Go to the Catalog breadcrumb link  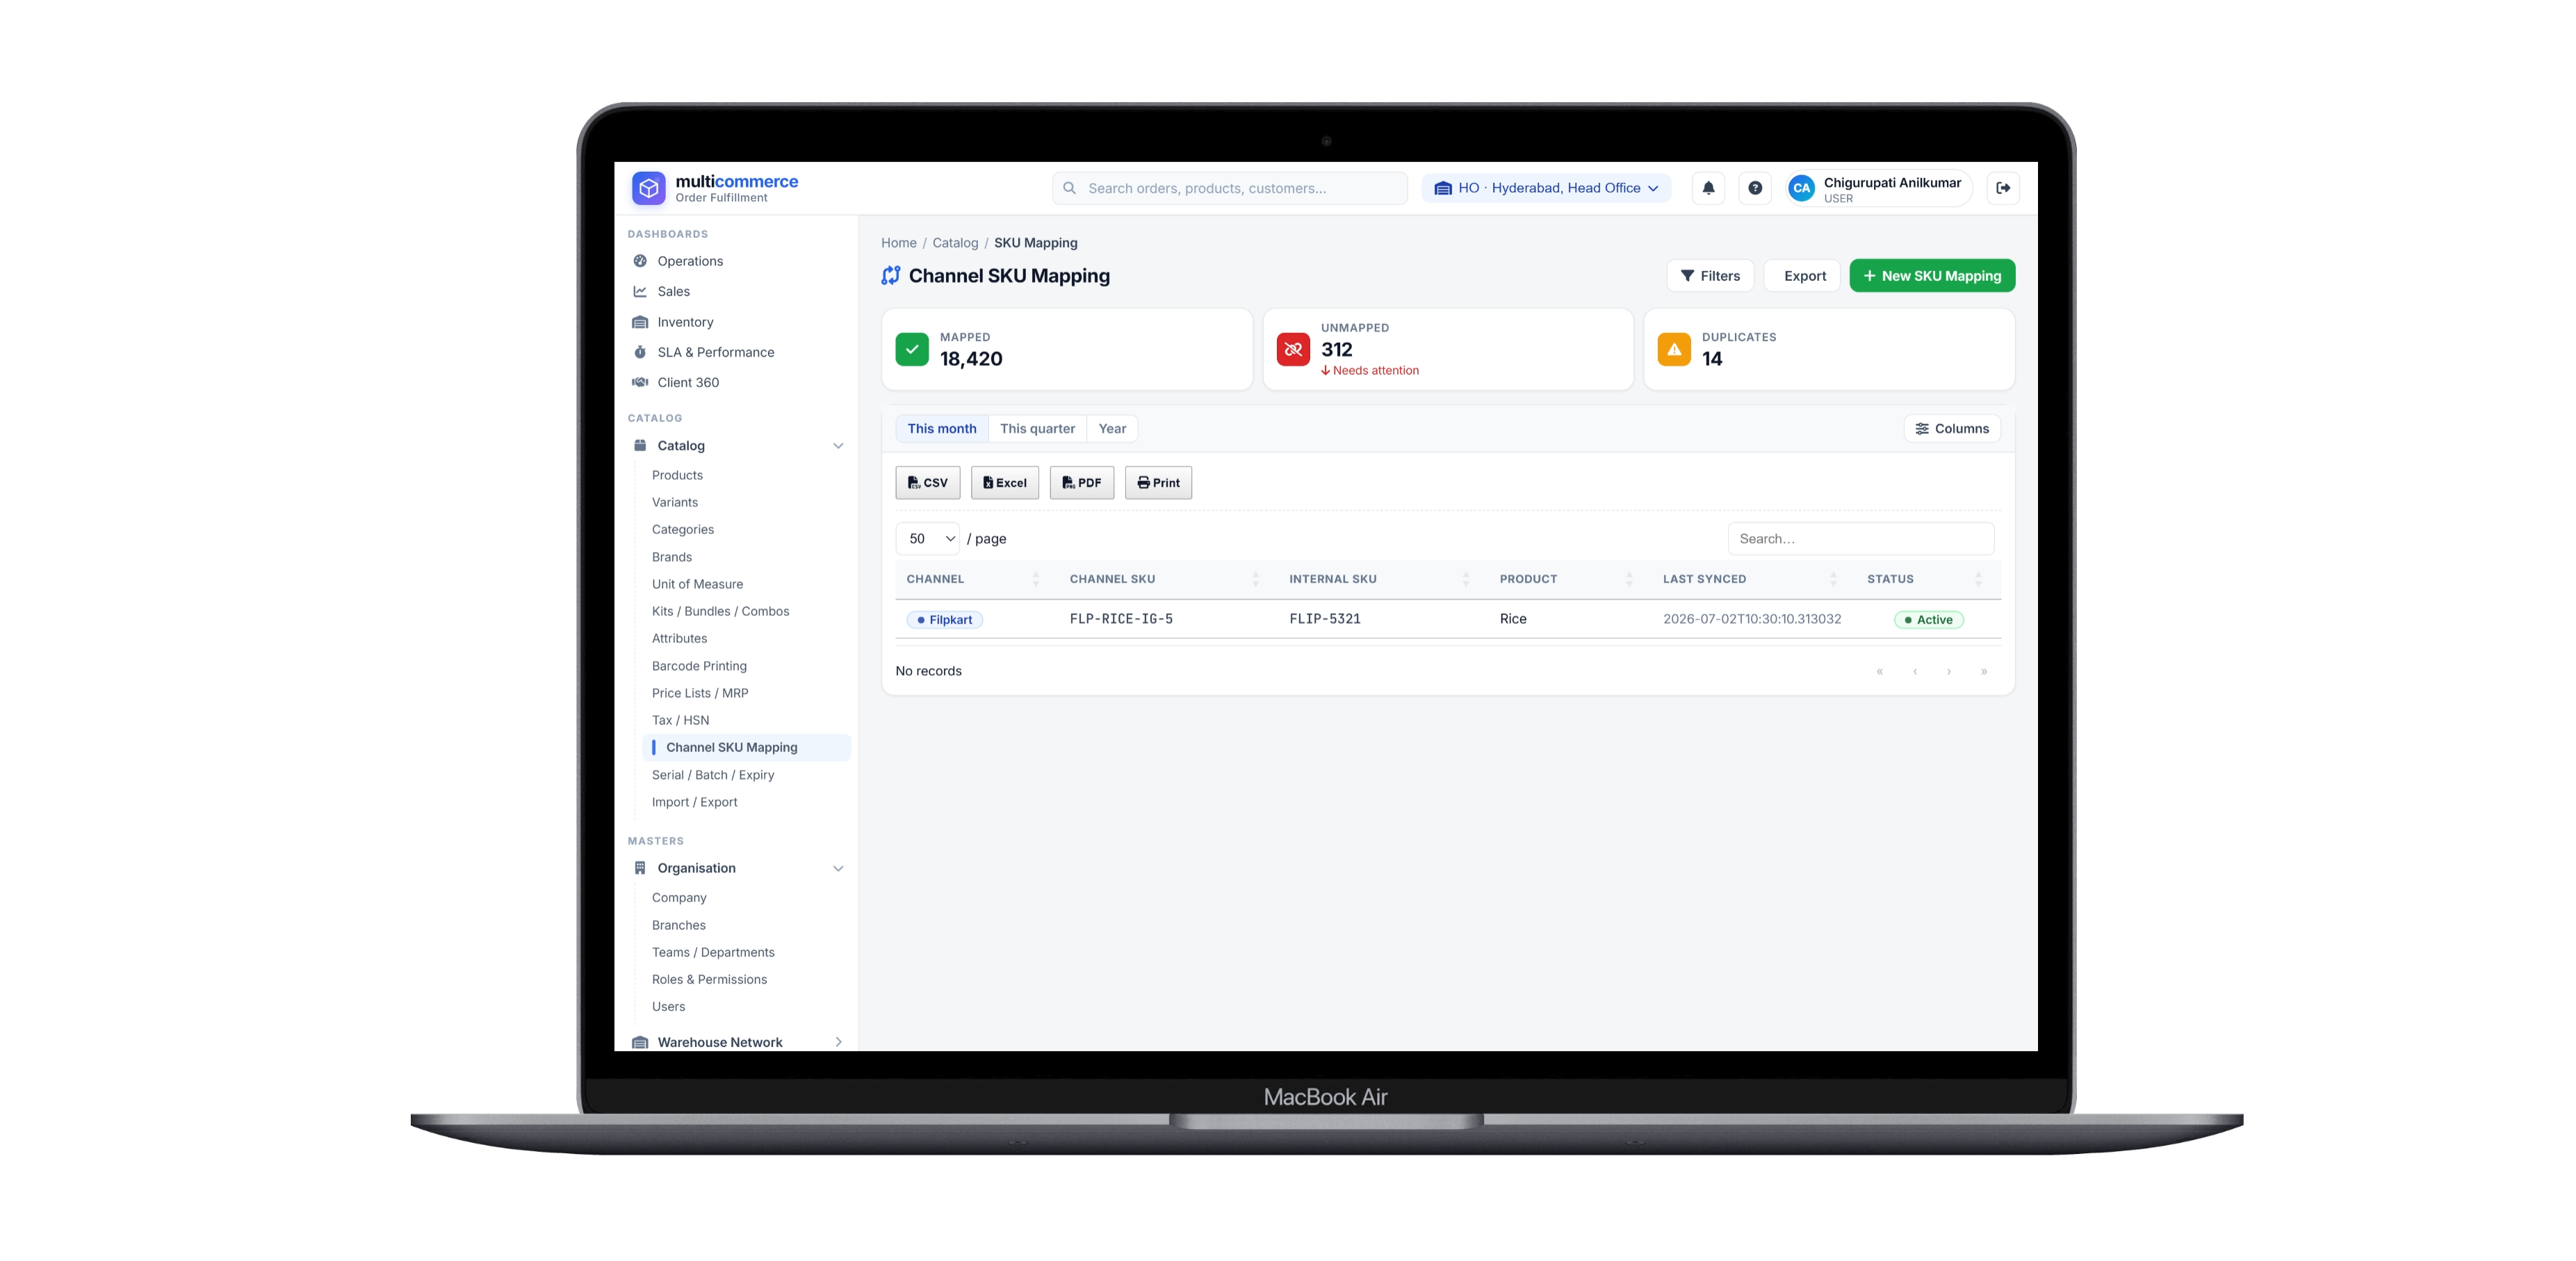point(955,243)
